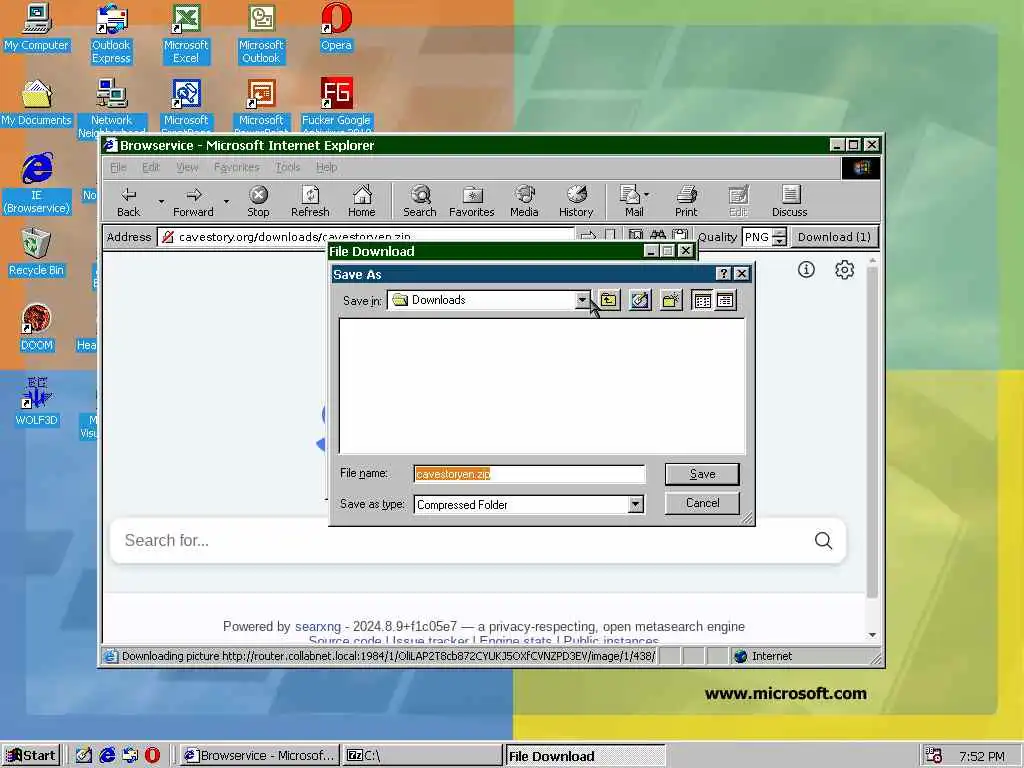The image size is (1024, 768).
Task: Click the Address bar URL field
Action: coord(366,236)
